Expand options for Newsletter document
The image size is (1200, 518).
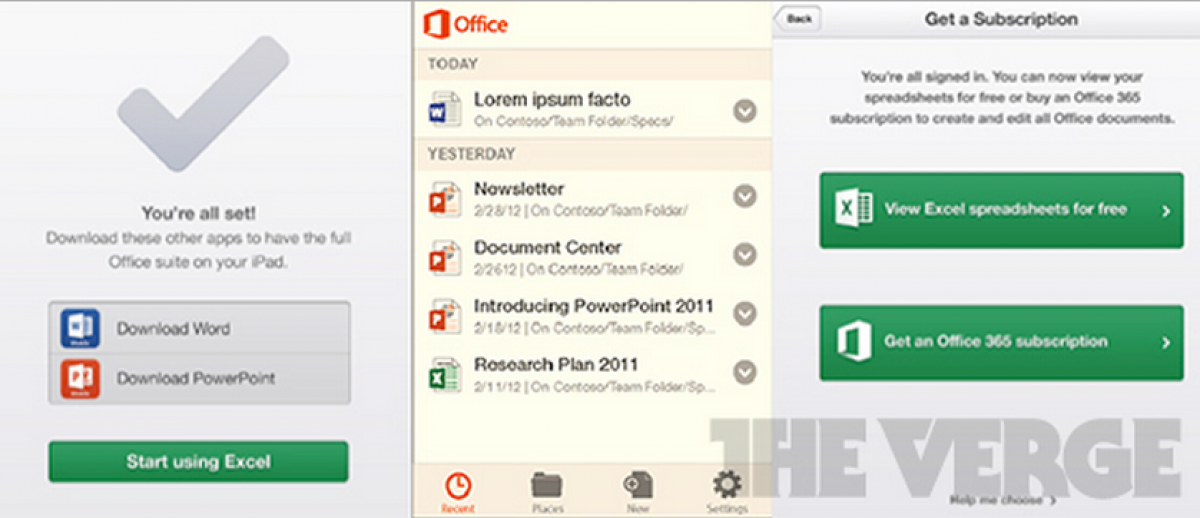[744, 196]
